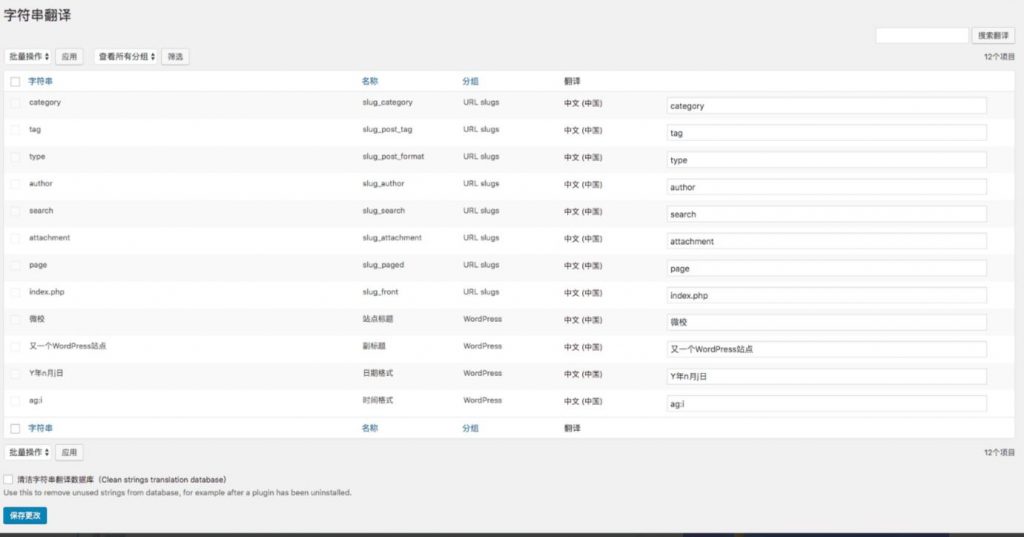Sort by 字符串 in the table footer
This screenshot has height=537, width=1024.
(x=40, y=428)
